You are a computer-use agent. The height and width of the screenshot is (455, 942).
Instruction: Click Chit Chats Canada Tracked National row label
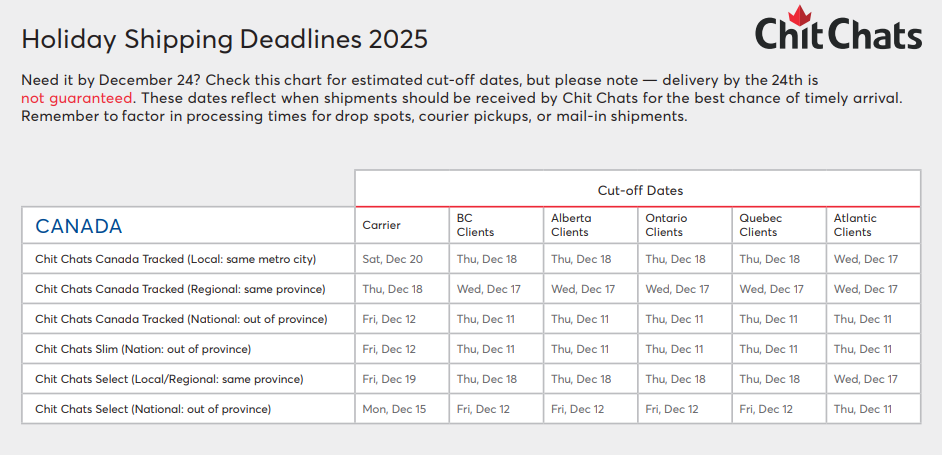point(181,319)
